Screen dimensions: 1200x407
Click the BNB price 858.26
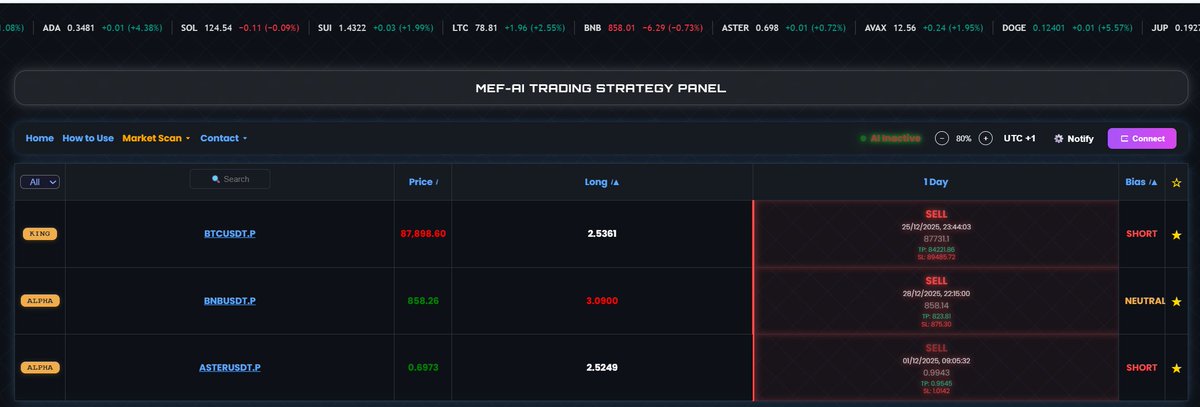[x=422, y=300]
